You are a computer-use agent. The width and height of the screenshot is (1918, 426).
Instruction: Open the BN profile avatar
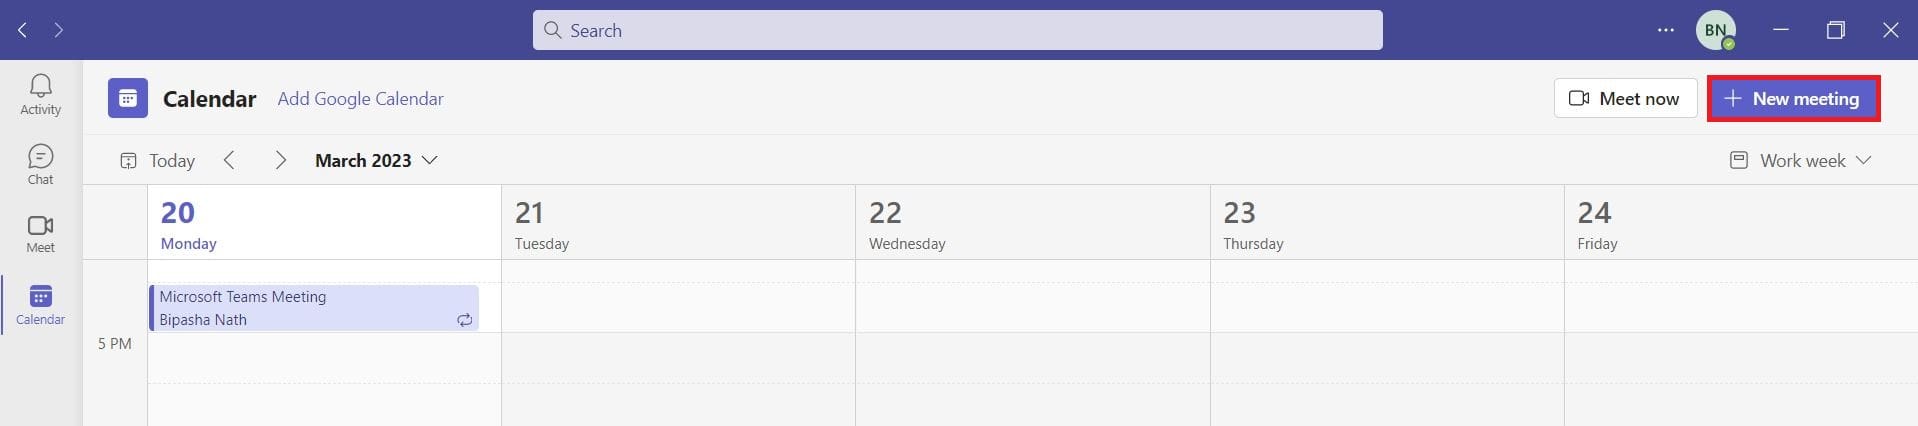[1715, 30]
